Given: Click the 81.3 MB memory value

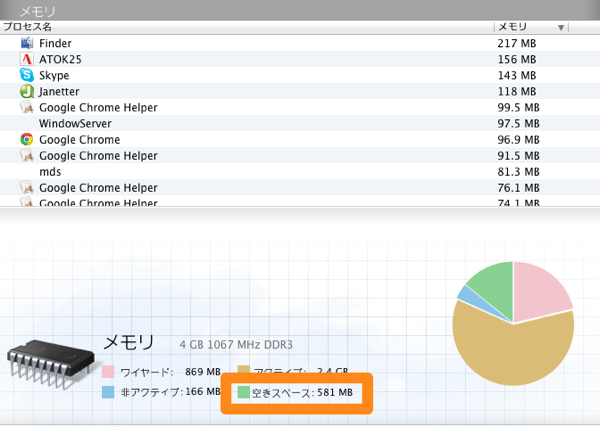Looking at the screenshot, I should (x=518, y=172).
